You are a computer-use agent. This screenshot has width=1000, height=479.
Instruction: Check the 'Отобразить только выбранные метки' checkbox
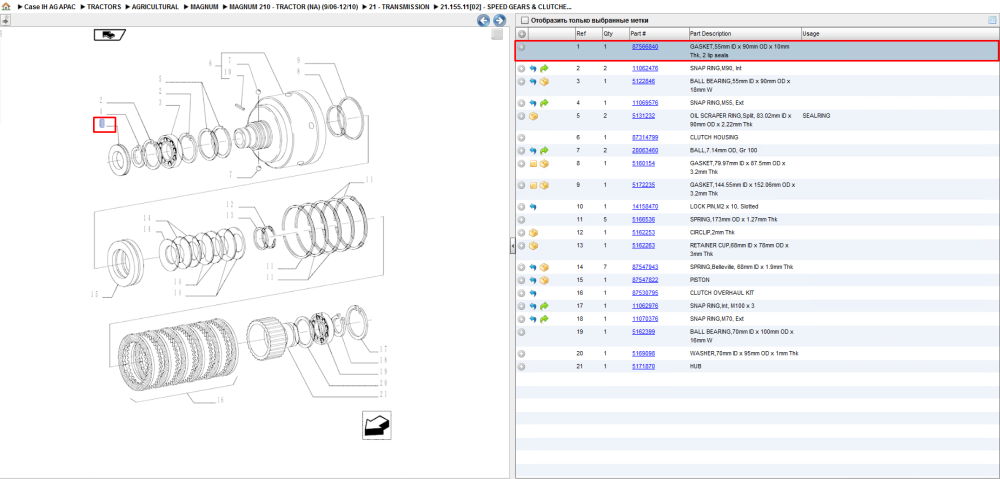[524, 20]
